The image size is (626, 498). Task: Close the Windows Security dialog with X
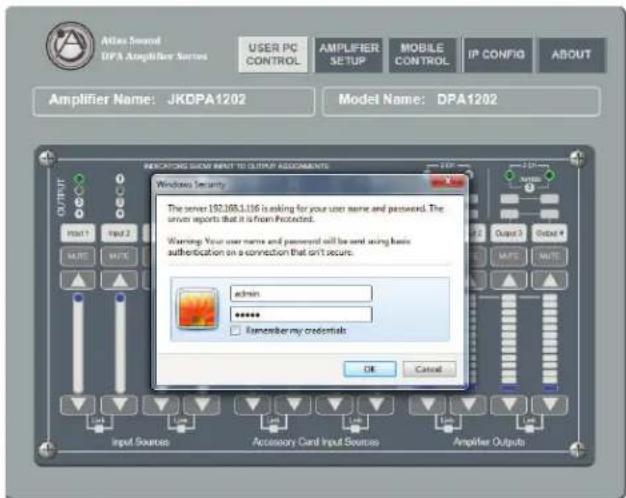click(448, 183)
